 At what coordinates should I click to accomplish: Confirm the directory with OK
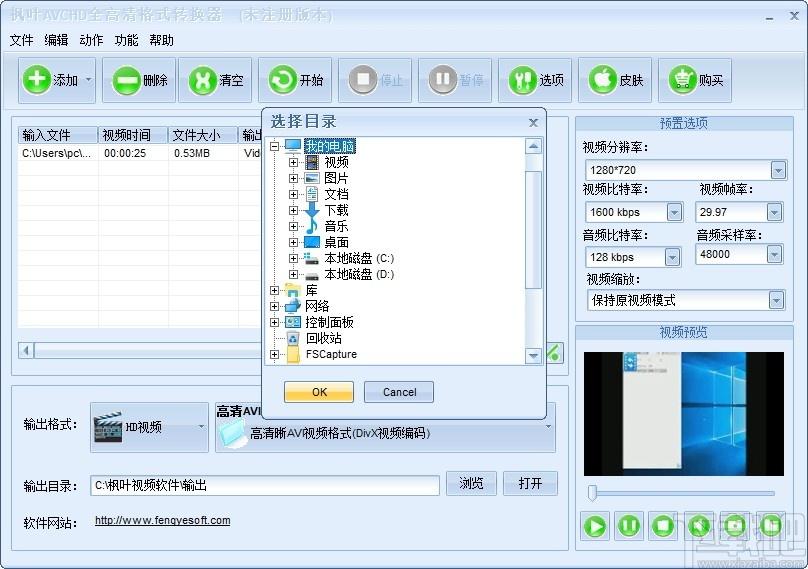[319, 392]
